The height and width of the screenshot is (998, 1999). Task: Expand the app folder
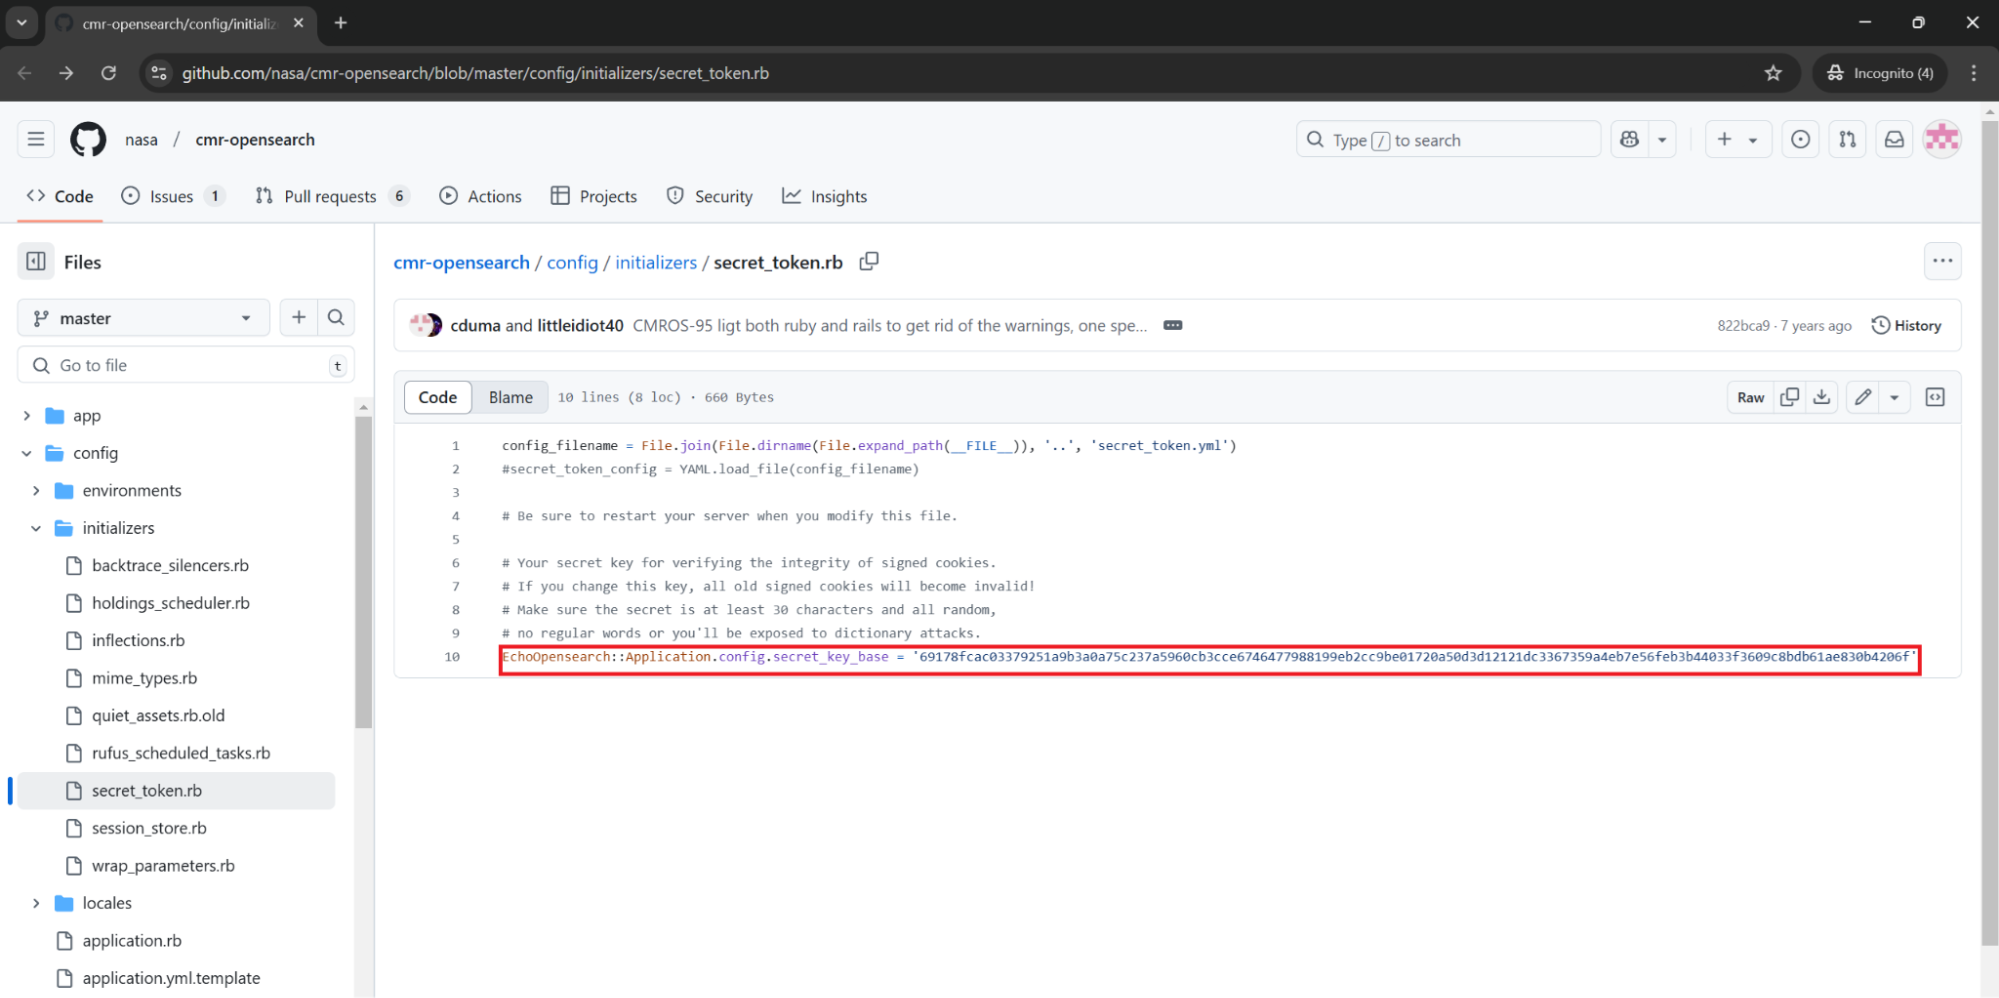[x=27, y=415]
